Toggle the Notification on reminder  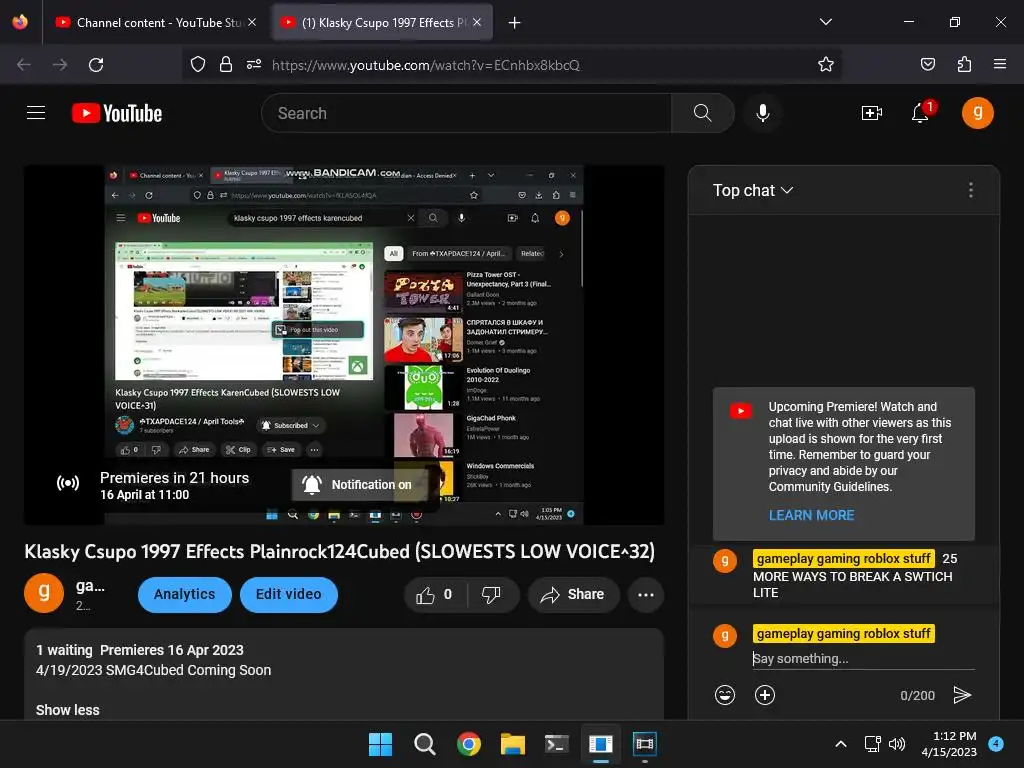[x=358, y=485]
